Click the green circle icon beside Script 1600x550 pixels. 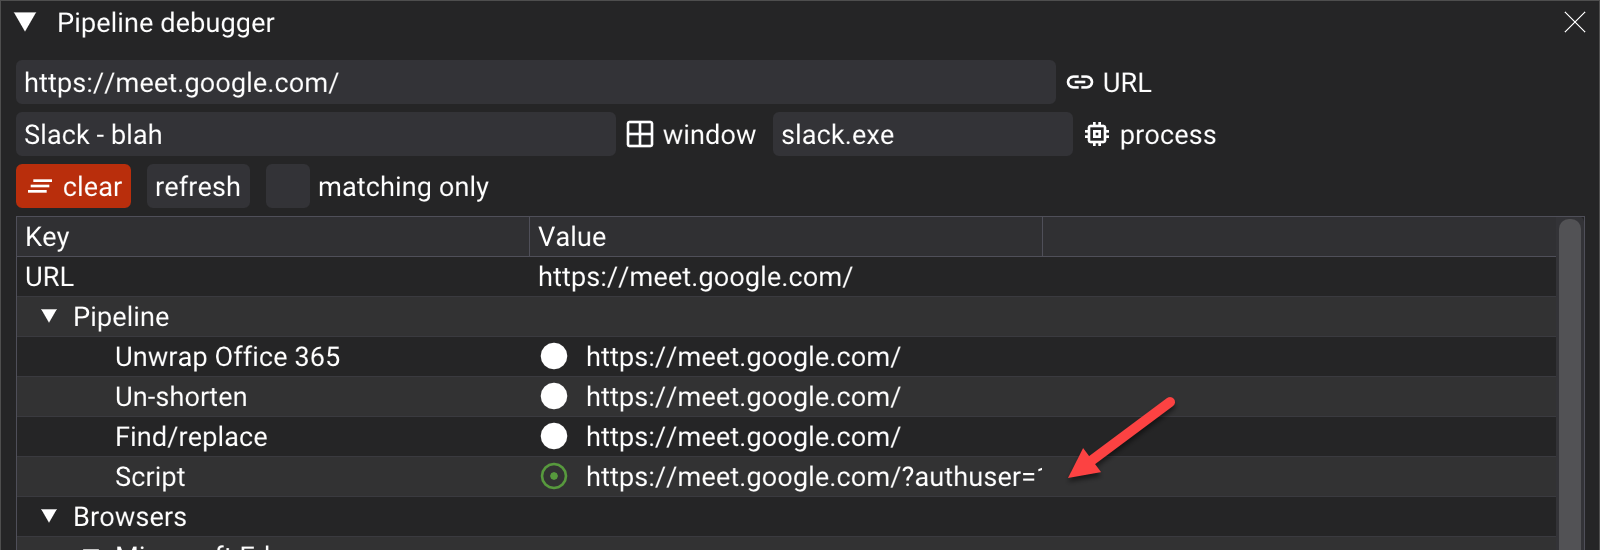pos(554,476)
